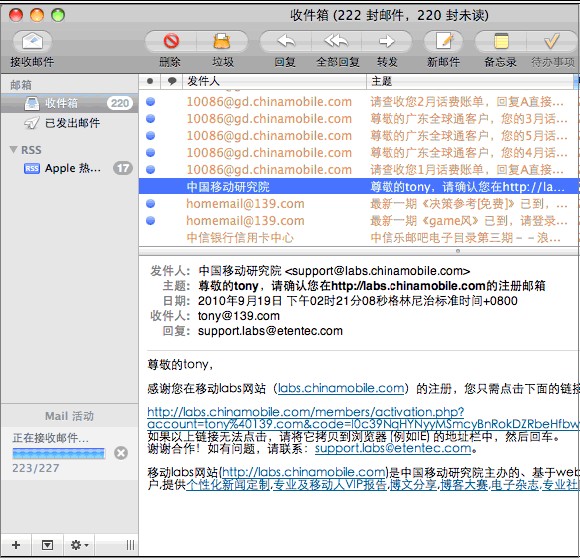Click the 17 RSS unread badge
Screen dimensions: 580x560
(x=123, y=168)
